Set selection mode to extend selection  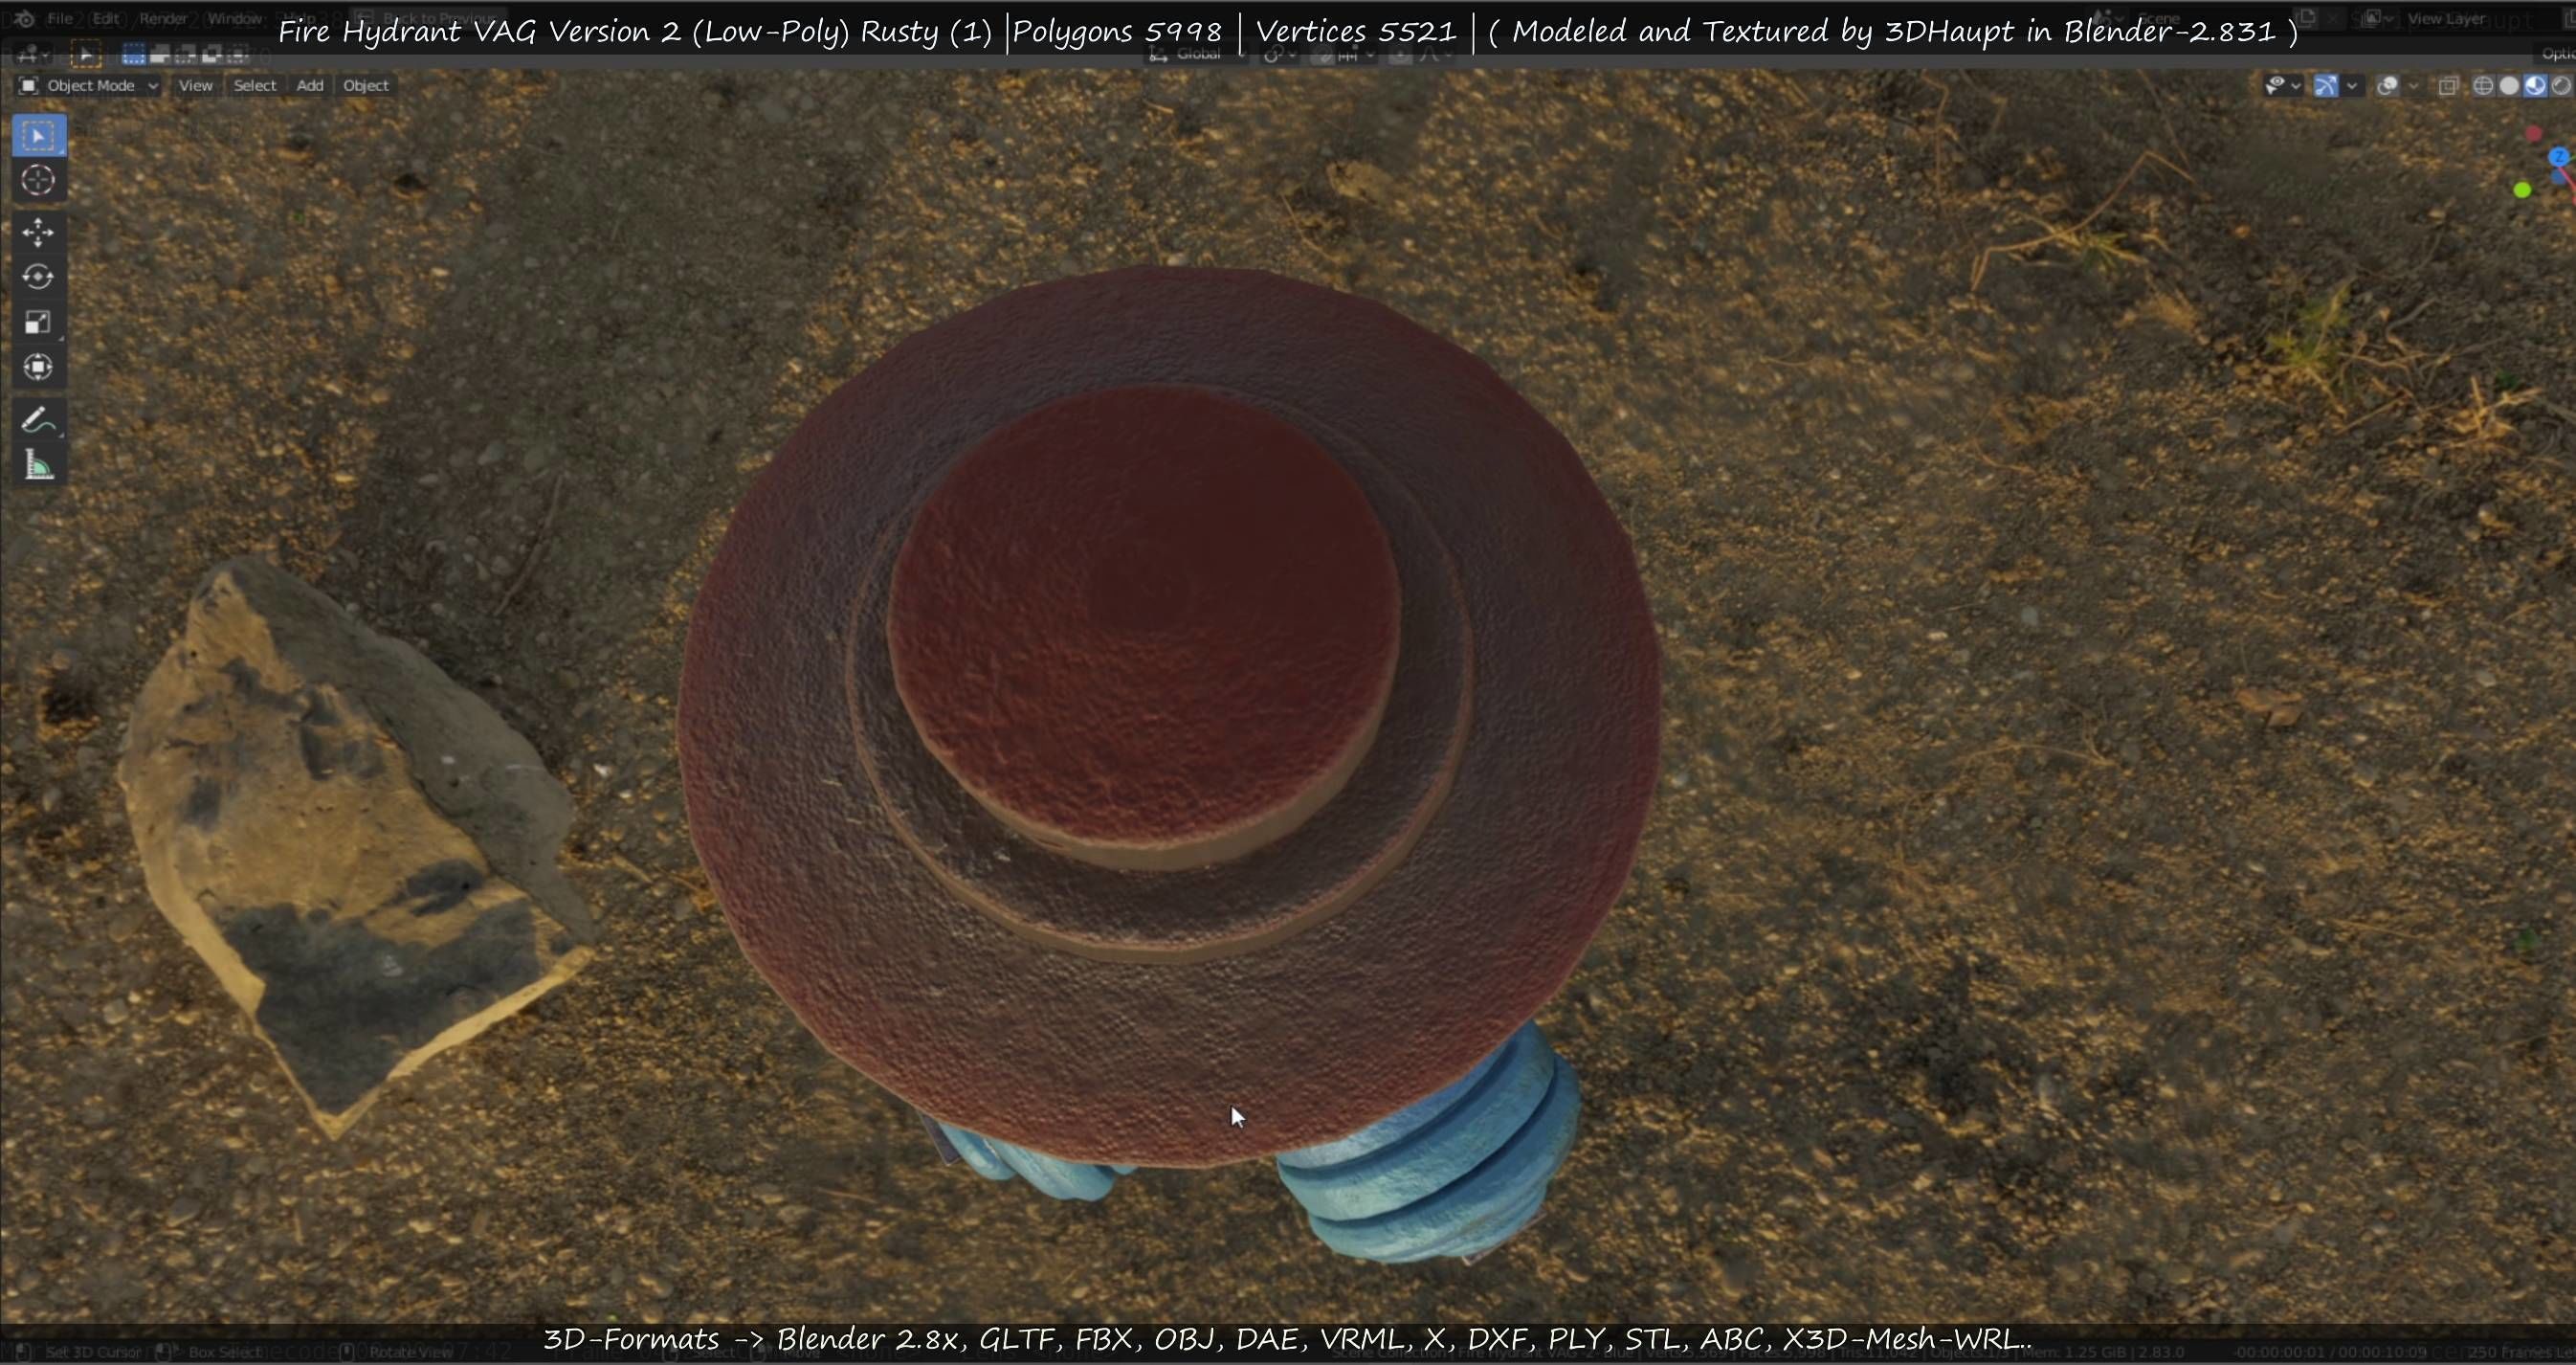coord(159,54)
